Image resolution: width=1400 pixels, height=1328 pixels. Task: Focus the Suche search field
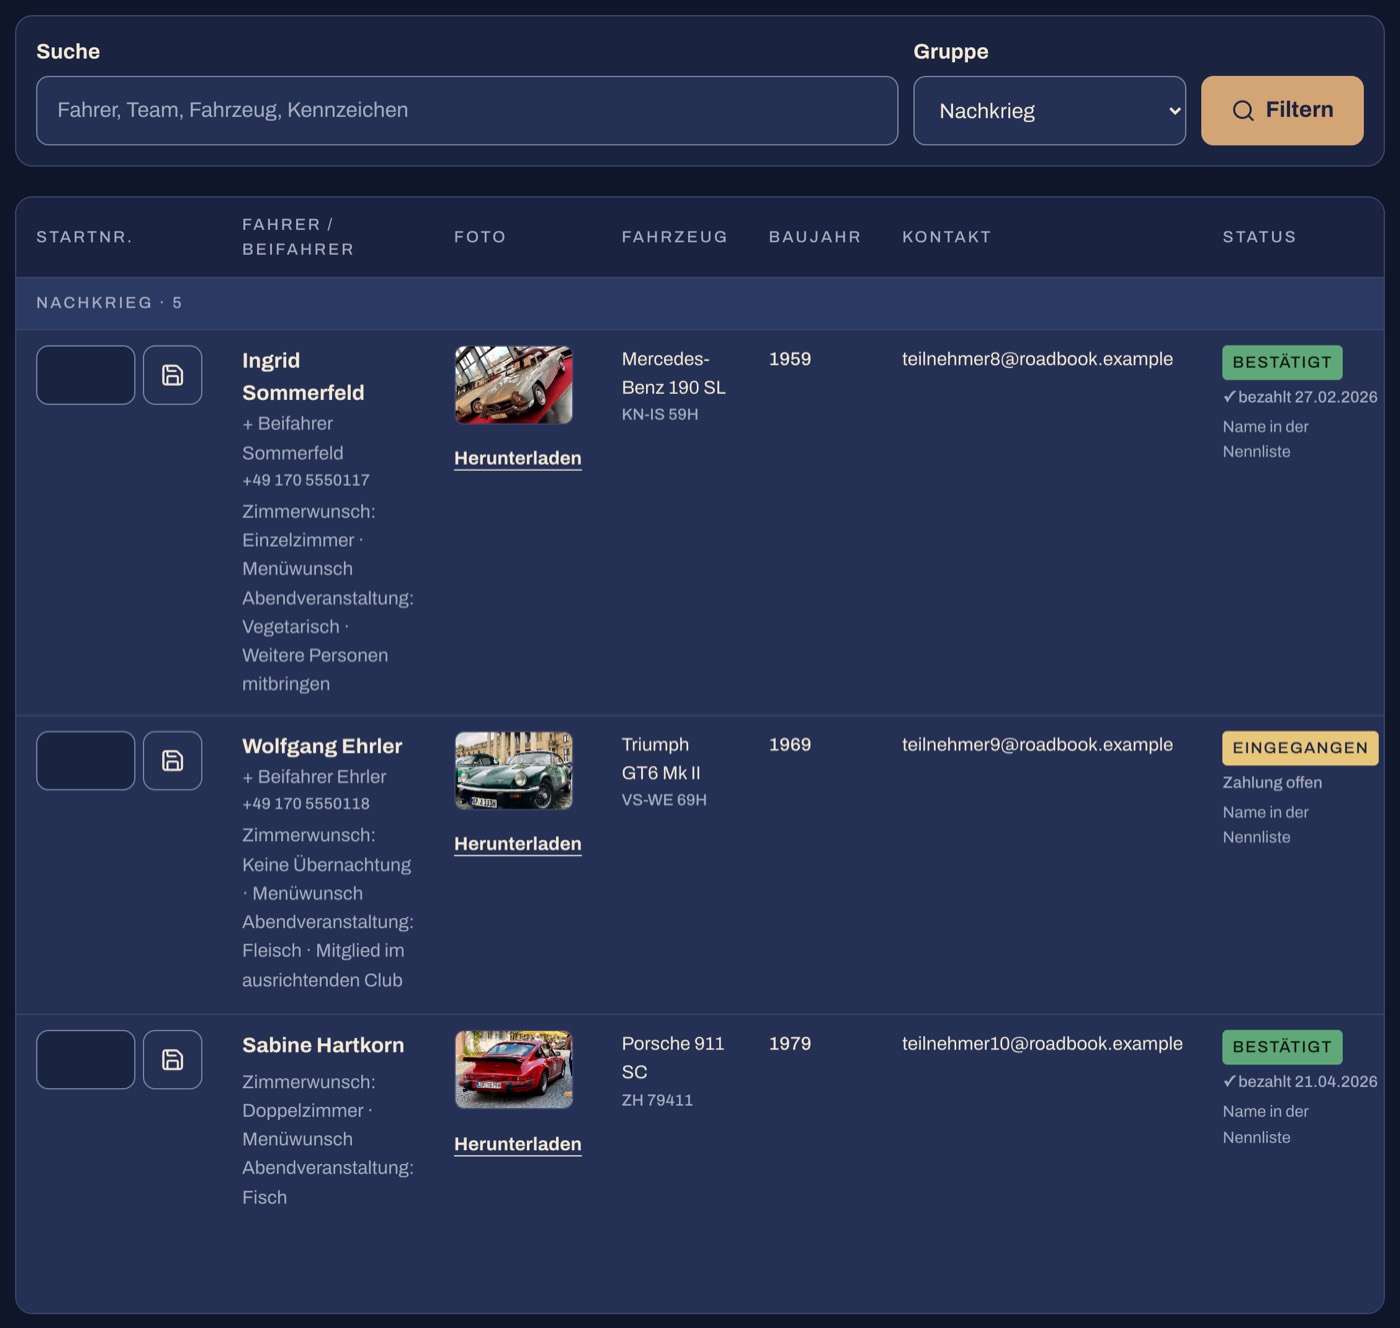[467, 111]
